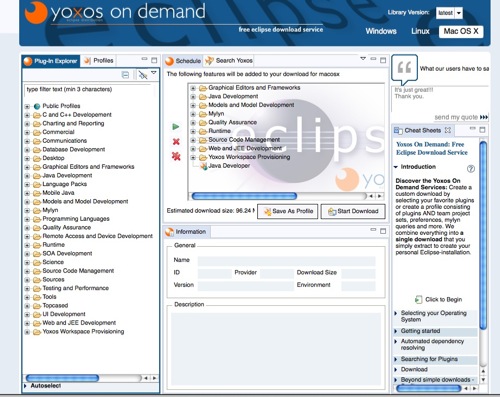Image resolution: width=500 pixels, height=397 pixels.
Task: Open Automated dependency resolving step
Action: (432, 344)
